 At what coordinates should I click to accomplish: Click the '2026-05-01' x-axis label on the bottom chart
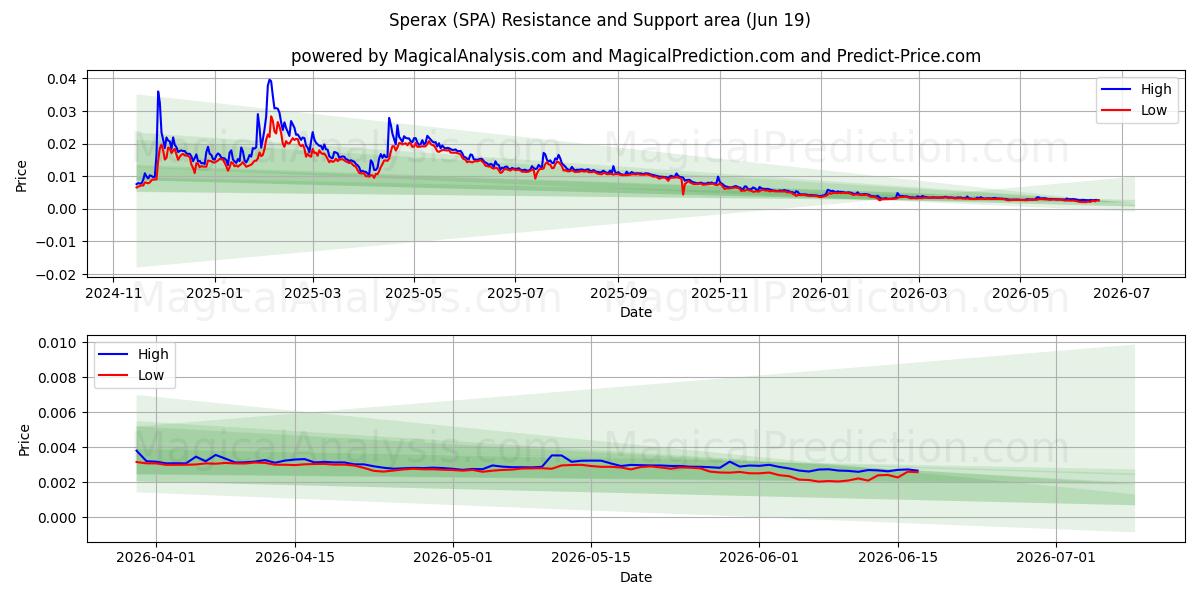[453, 559]
